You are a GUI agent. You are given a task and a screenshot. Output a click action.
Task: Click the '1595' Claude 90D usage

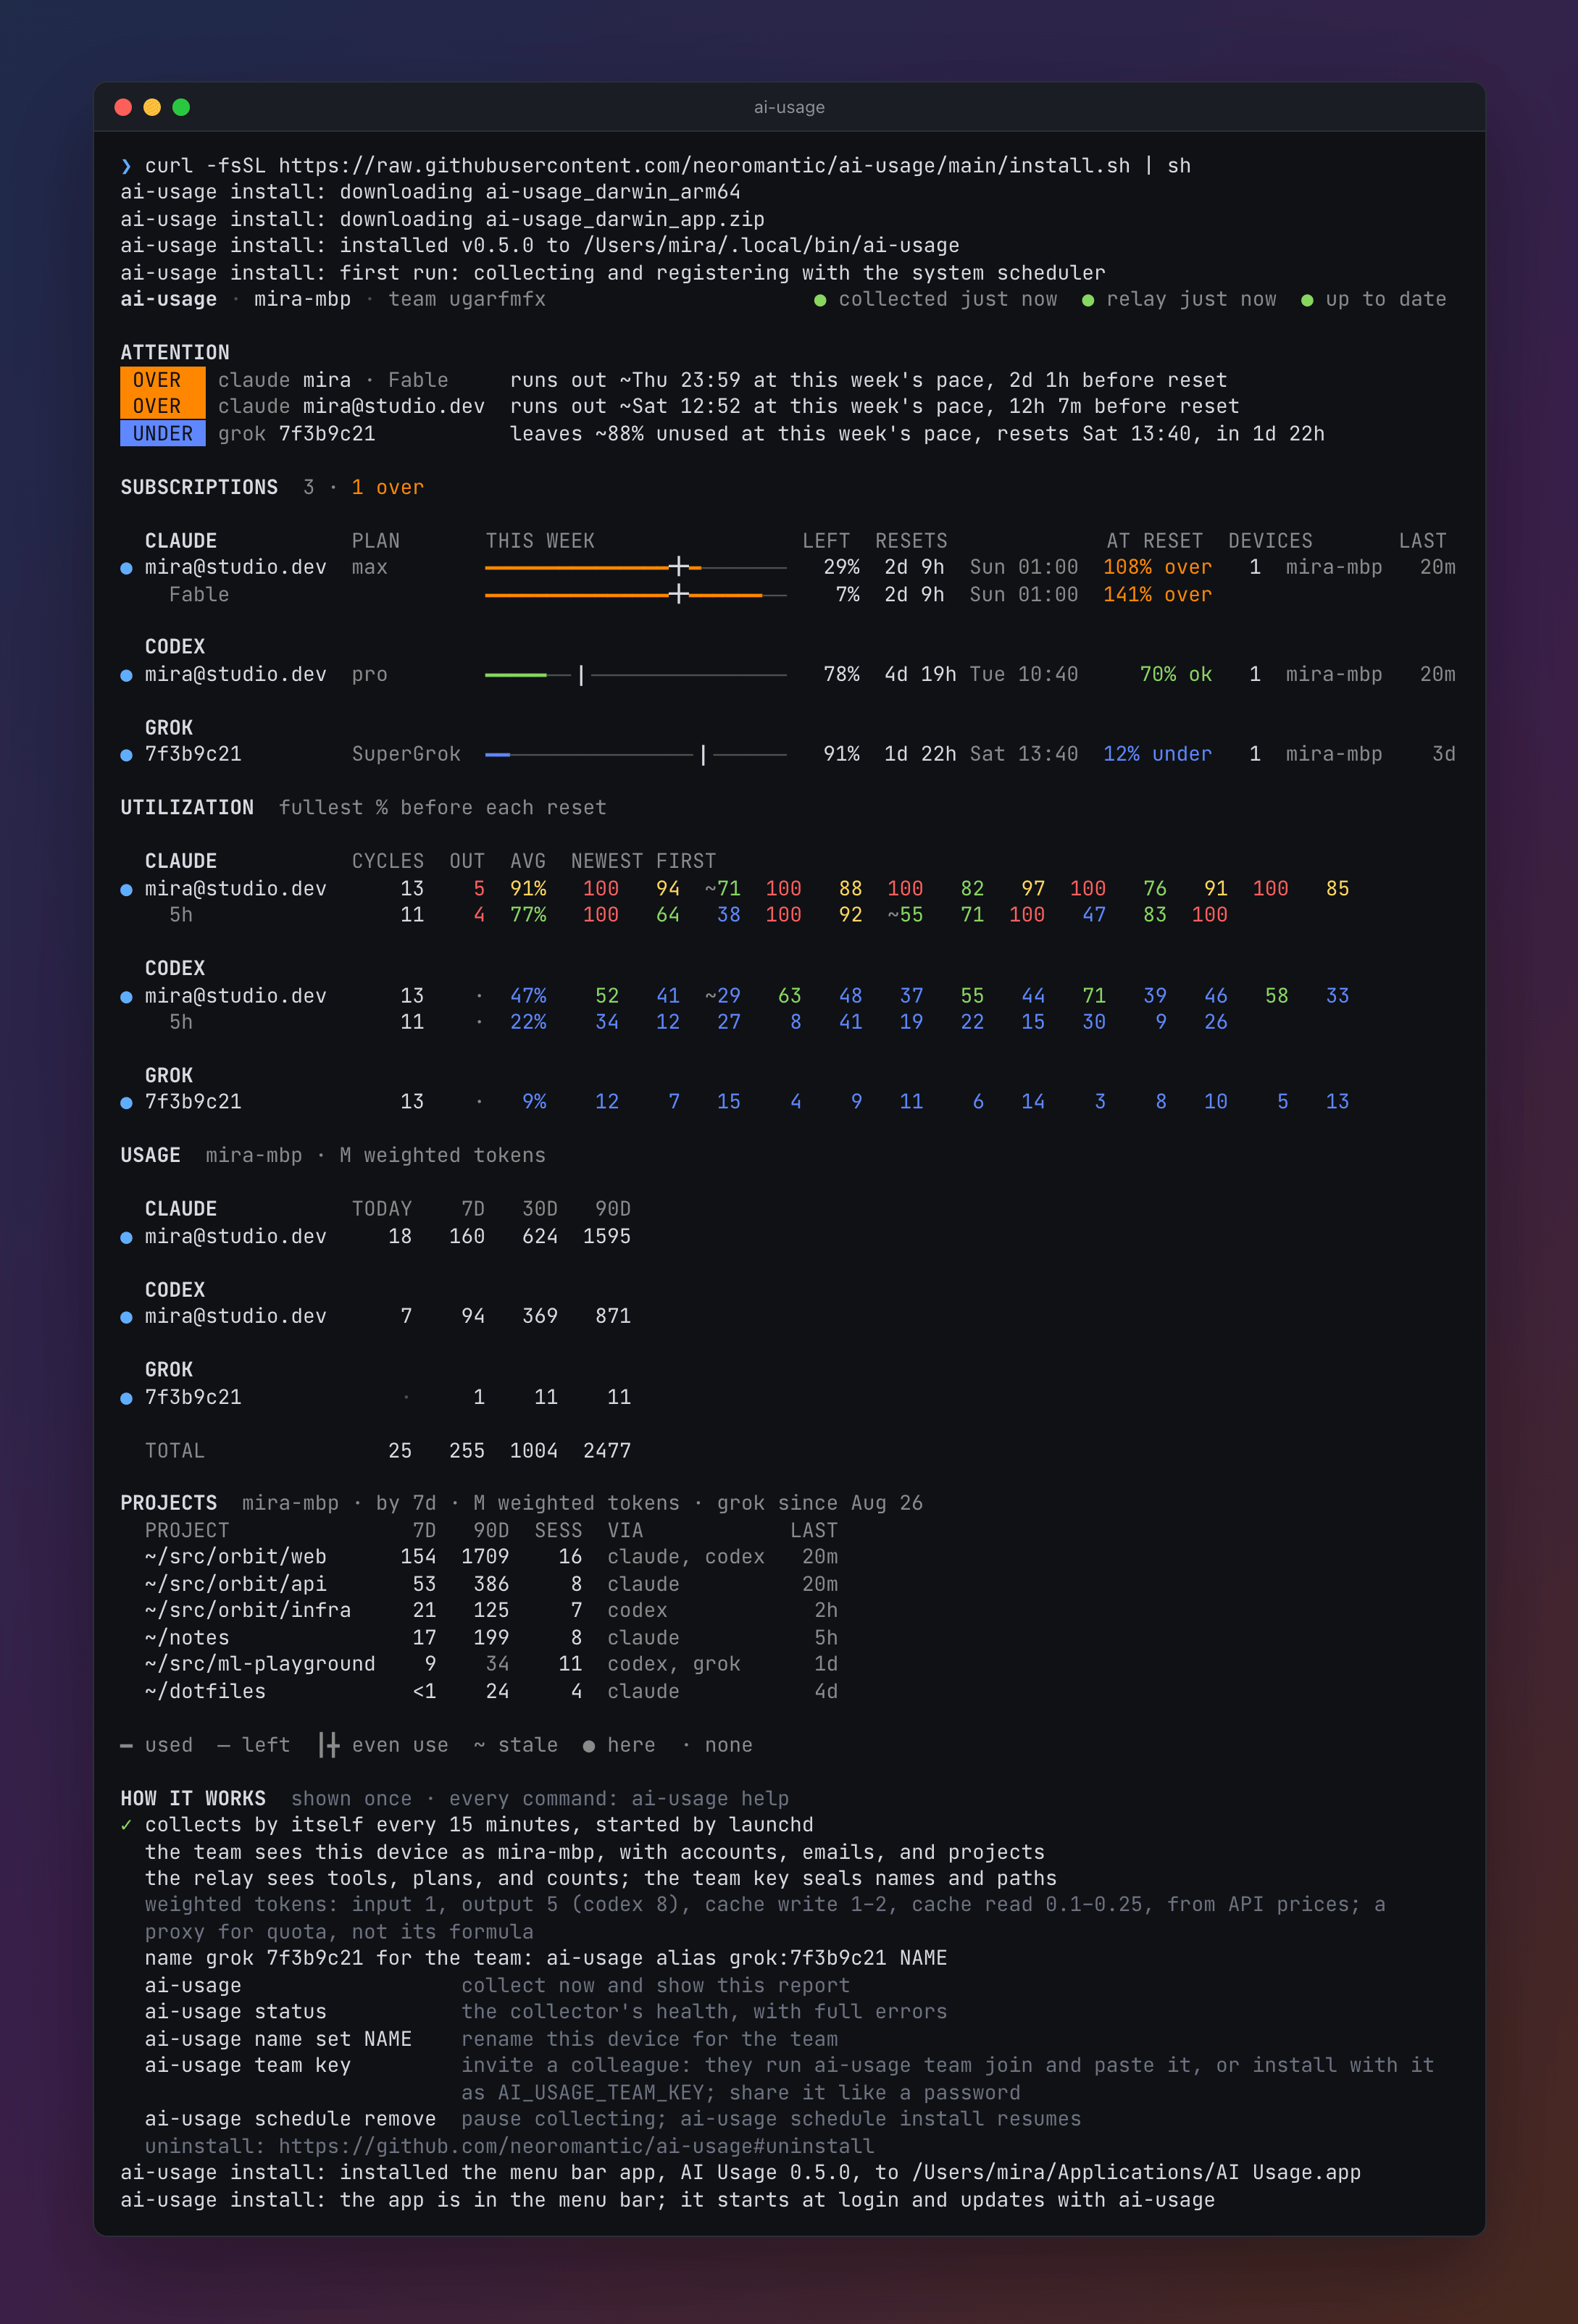coord(607,1237)
